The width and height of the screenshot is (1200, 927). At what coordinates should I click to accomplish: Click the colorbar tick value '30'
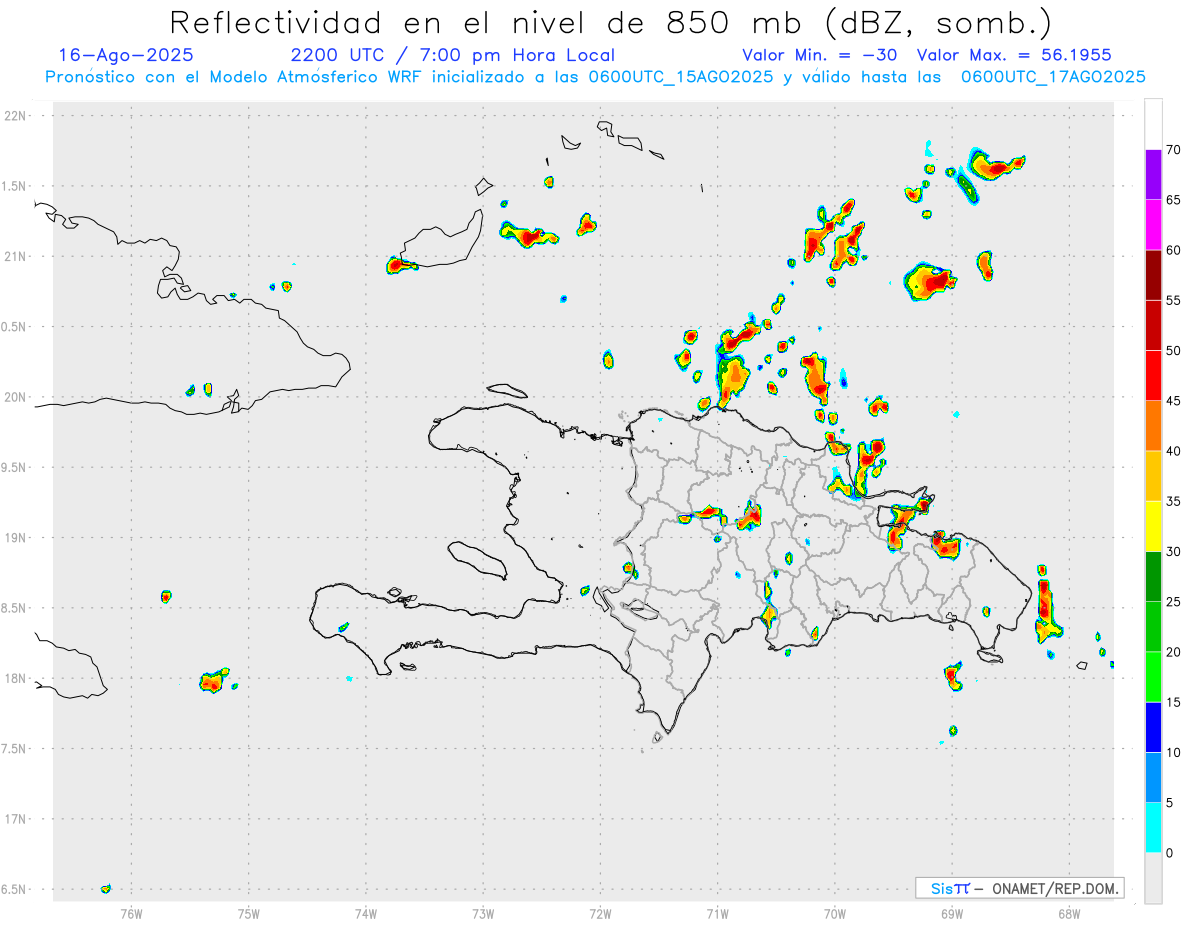pyautogui.click(x=1173, y=552)
